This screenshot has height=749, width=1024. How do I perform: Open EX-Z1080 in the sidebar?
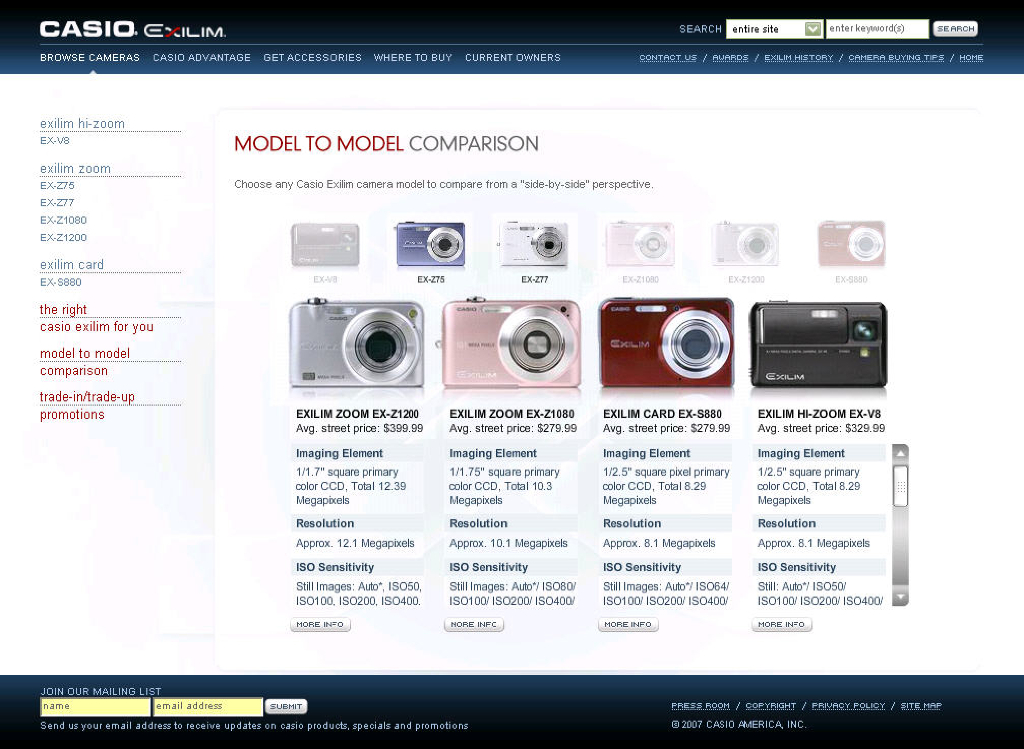pos(63,220)
